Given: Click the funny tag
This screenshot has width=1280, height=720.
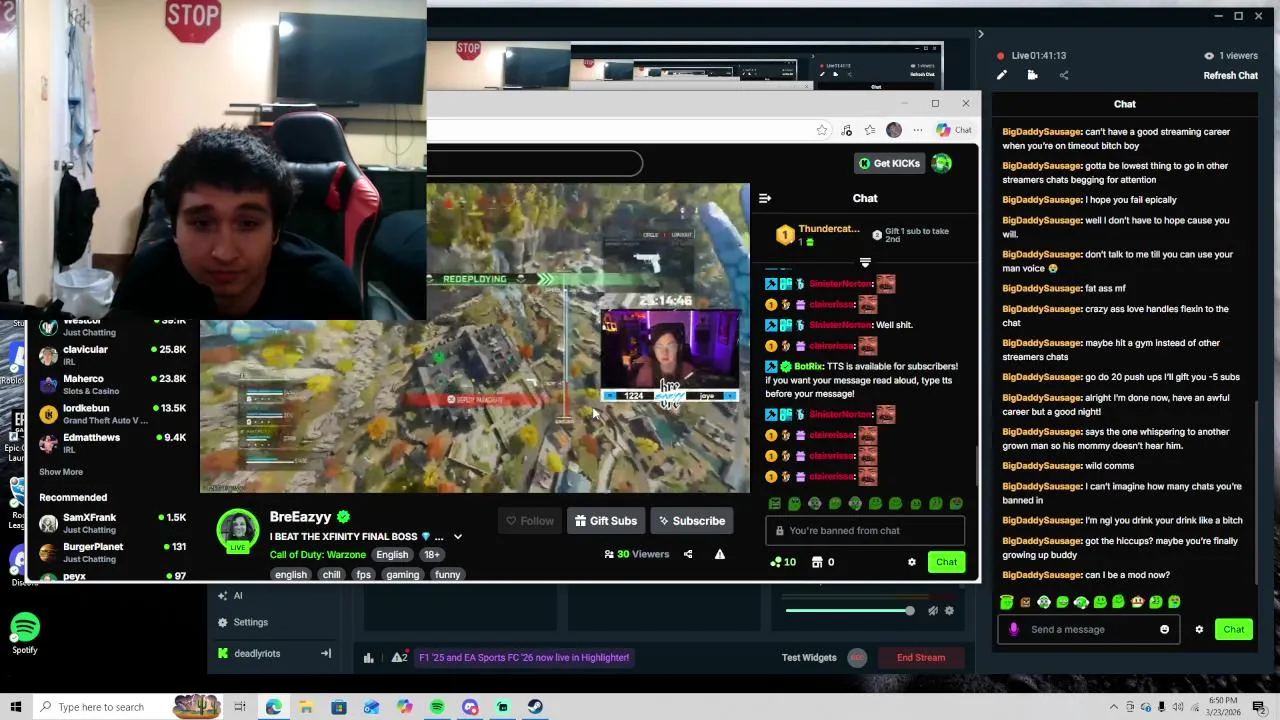Looking at the screenshot, I should (447, 575).
